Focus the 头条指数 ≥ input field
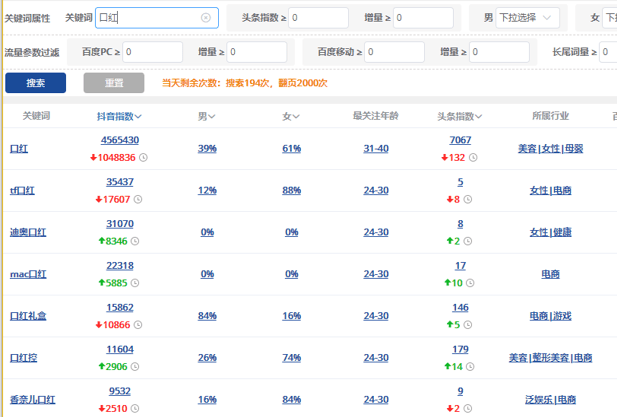 [318, 18]
